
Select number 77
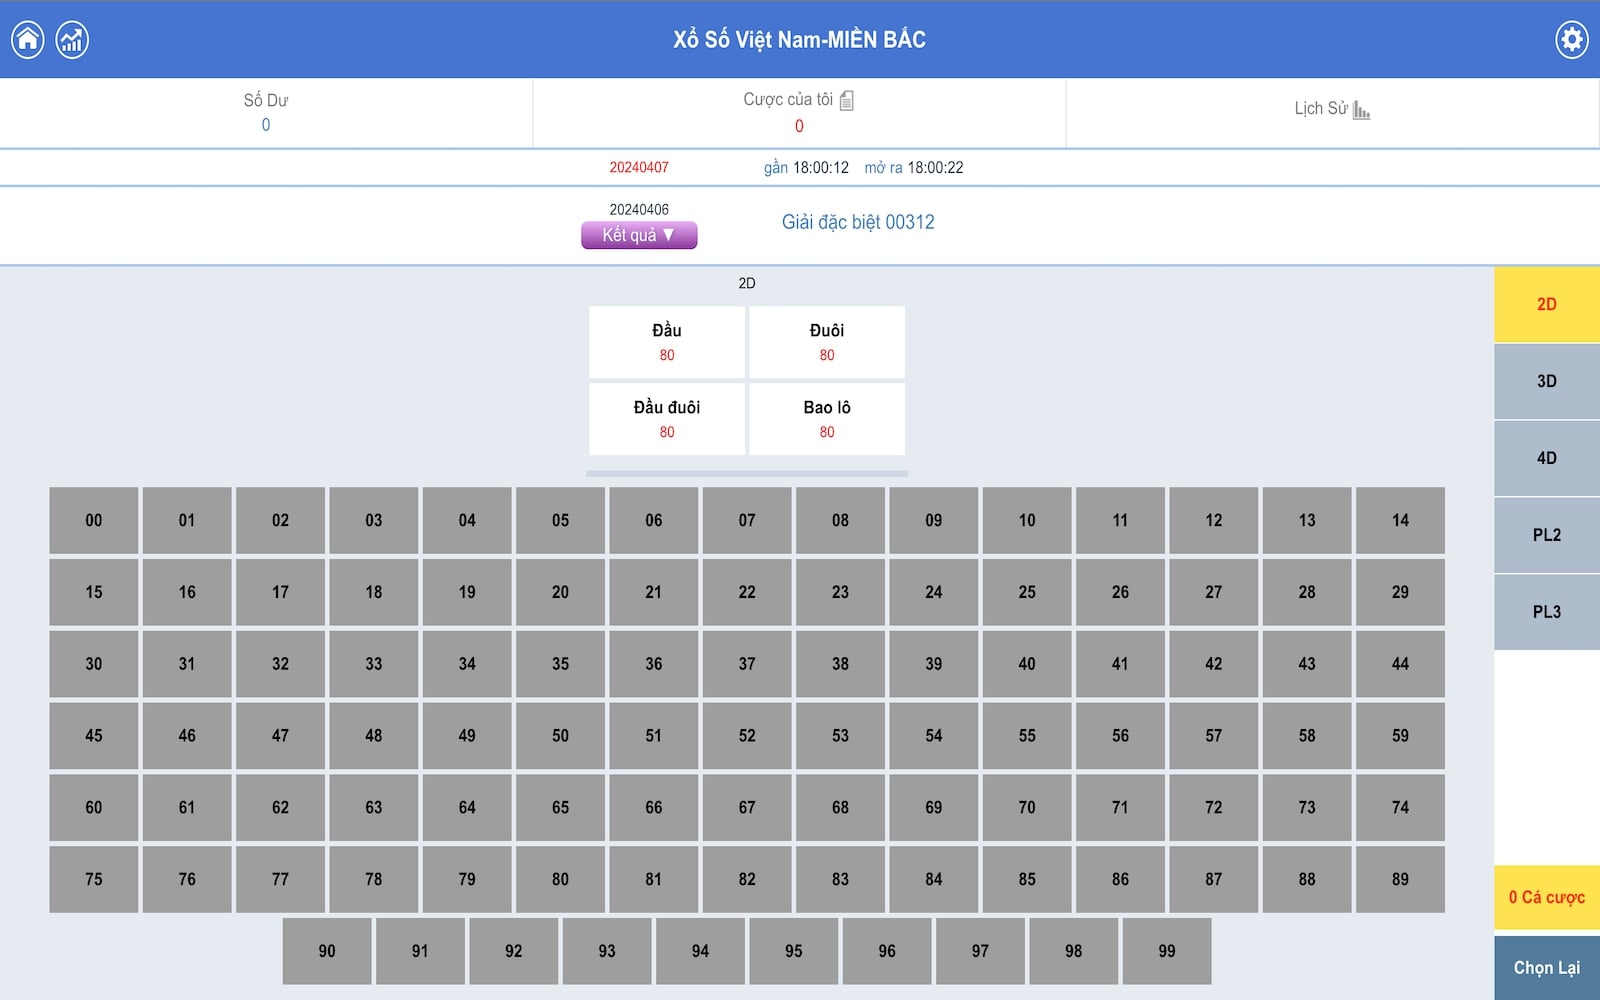[280, 880]
